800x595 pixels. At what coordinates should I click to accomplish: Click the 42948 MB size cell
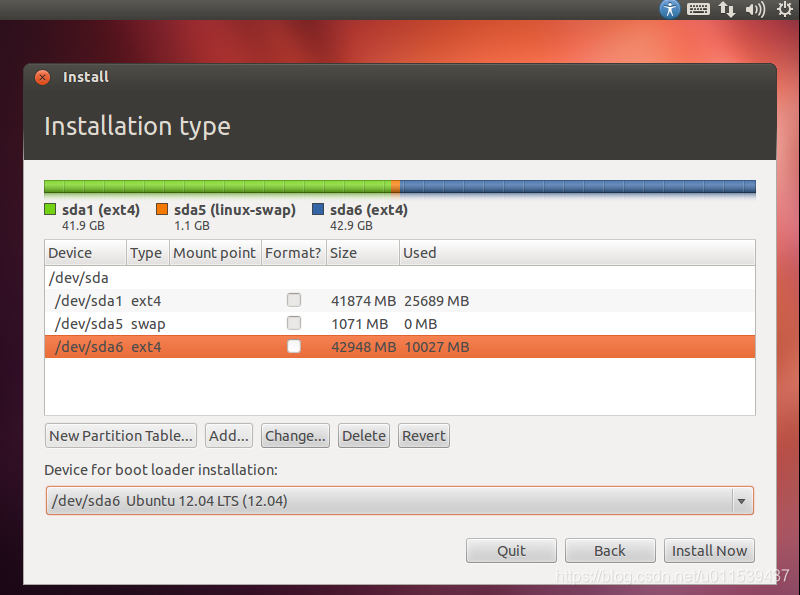click(x=363, y=347)
